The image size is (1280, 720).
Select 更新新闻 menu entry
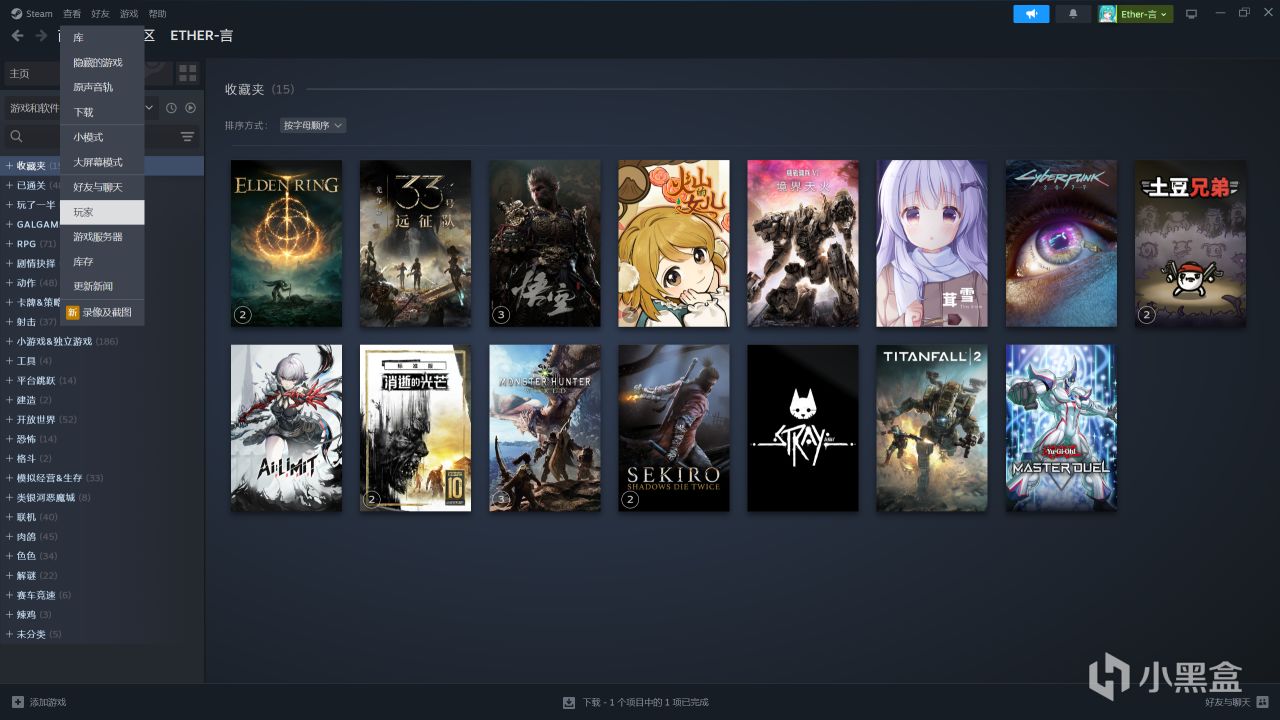[102, 286]
